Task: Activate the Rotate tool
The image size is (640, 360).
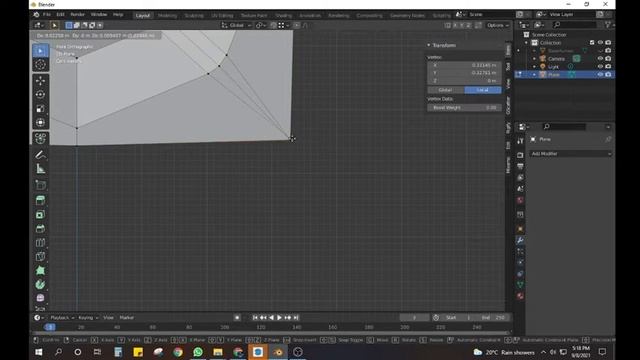Action: tap(40, 95)
